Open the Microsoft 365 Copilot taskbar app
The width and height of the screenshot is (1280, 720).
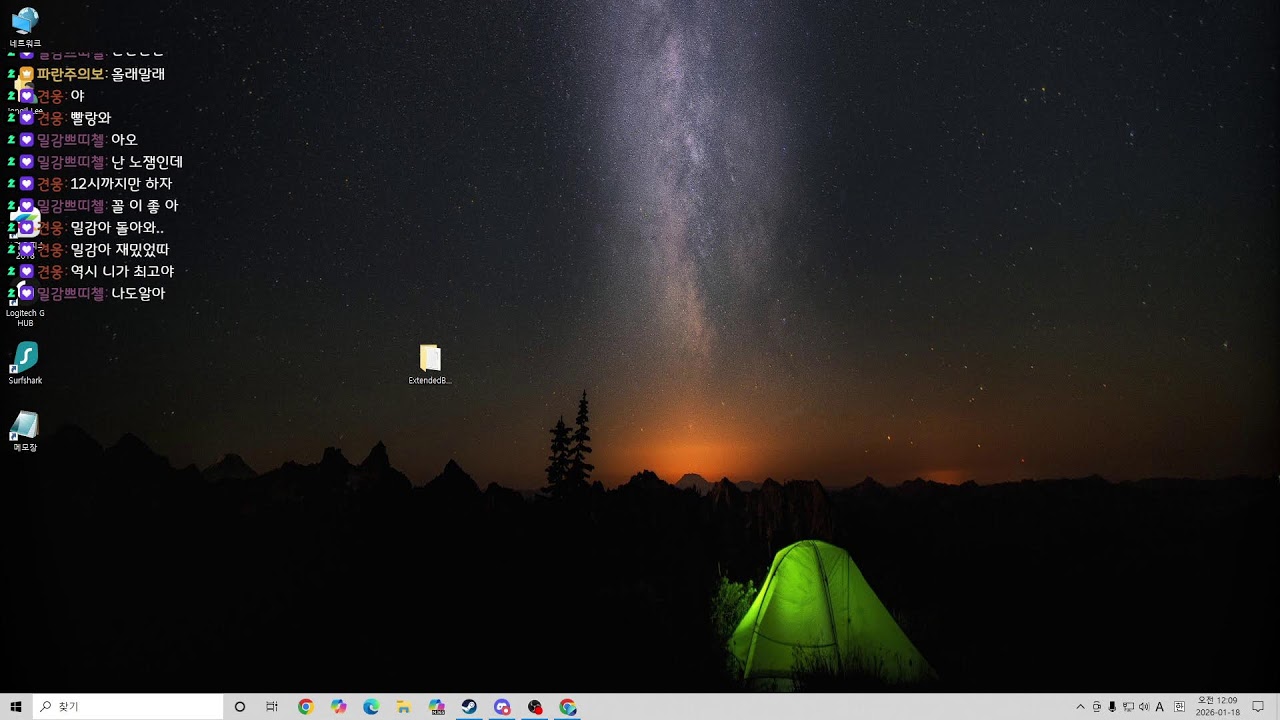point(437,707)
